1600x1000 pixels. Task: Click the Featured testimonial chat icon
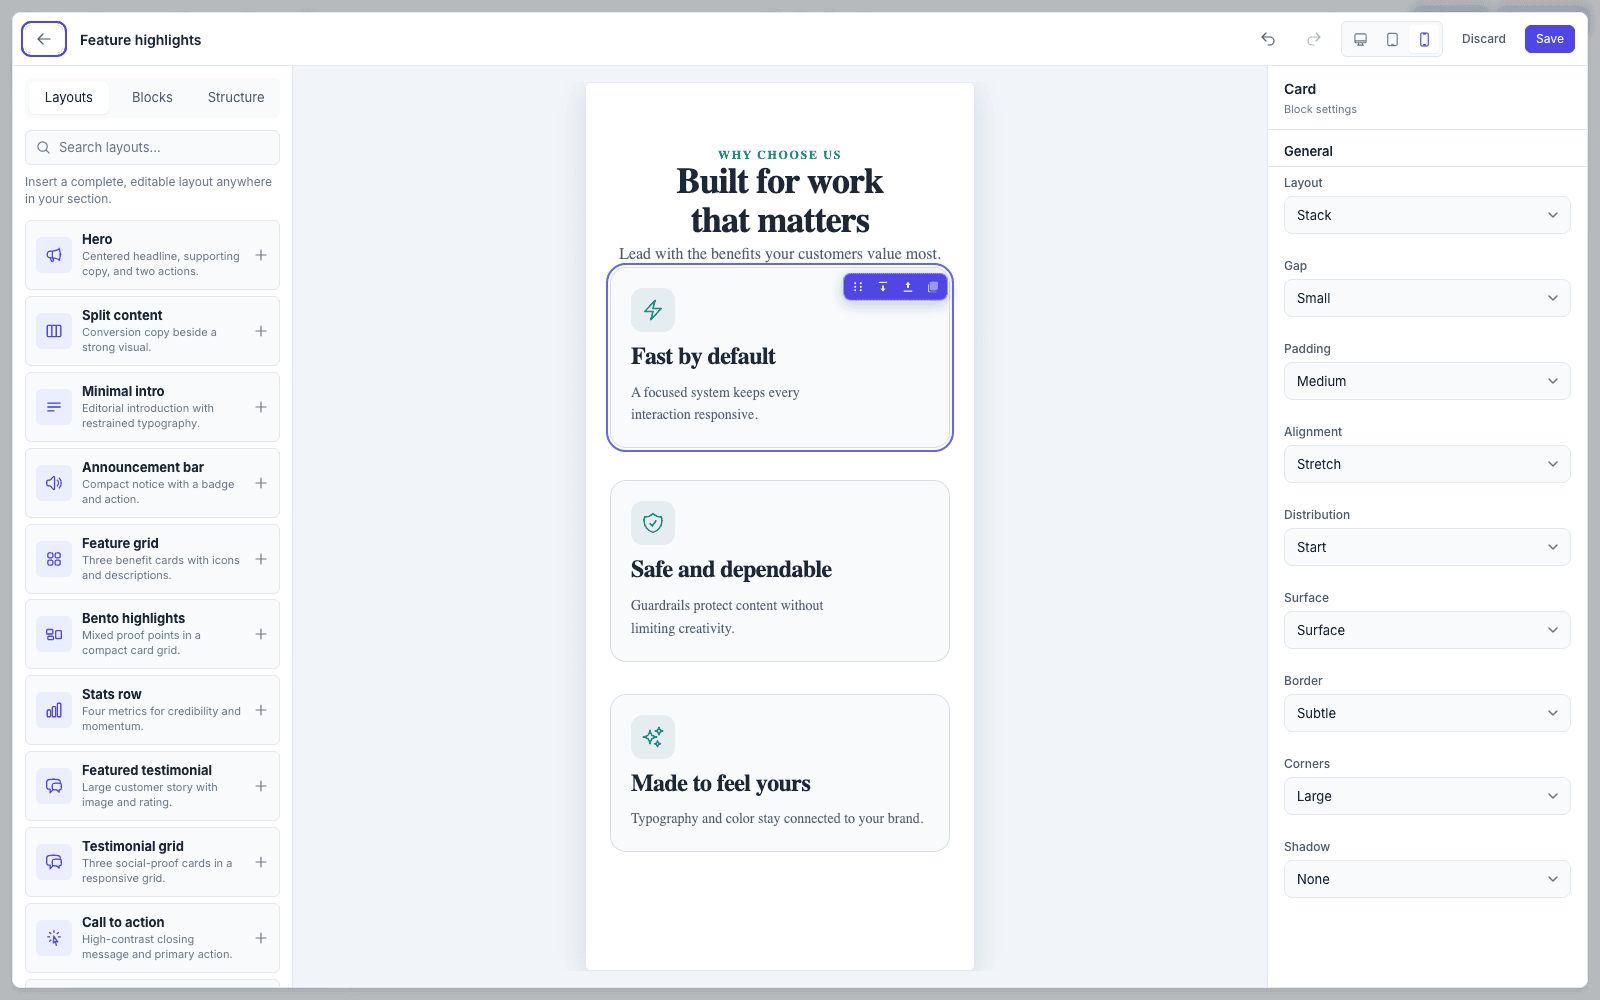tap(54, 786)
